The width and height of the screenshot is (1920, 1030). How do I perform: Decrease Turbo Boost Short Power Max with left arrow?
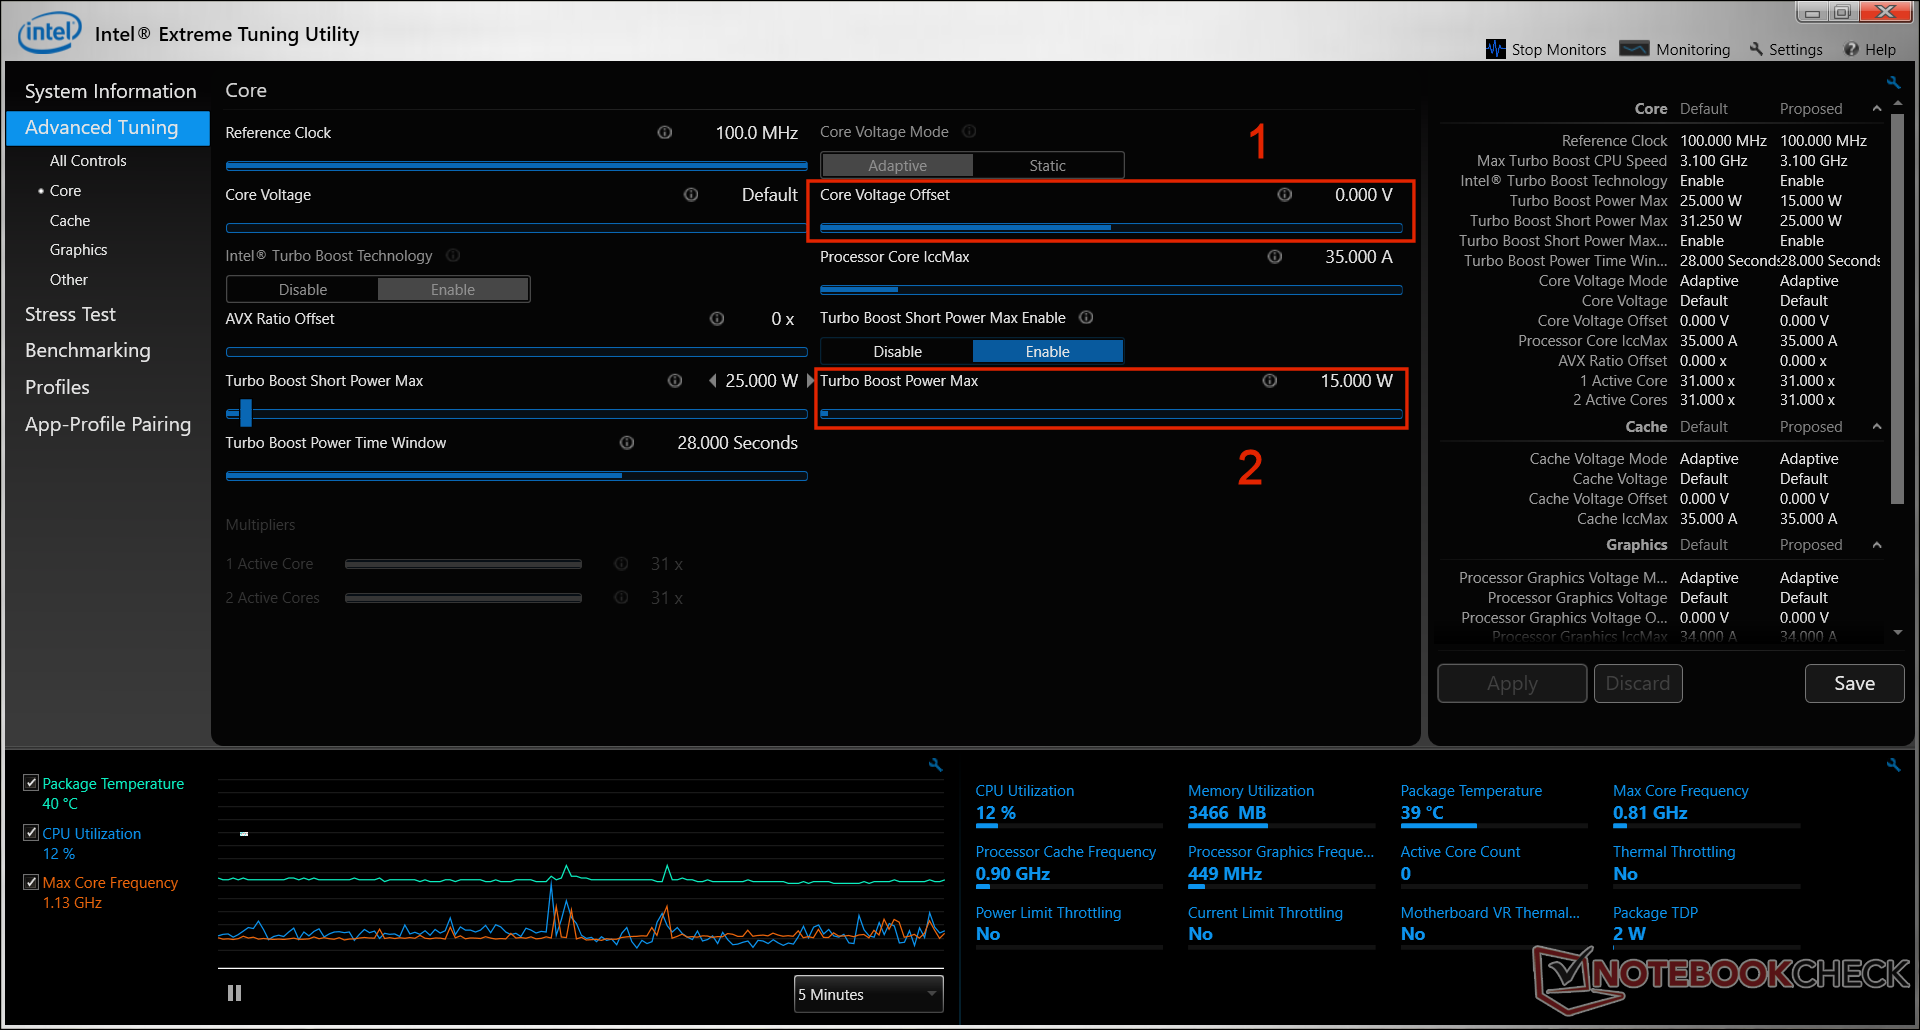712,380
